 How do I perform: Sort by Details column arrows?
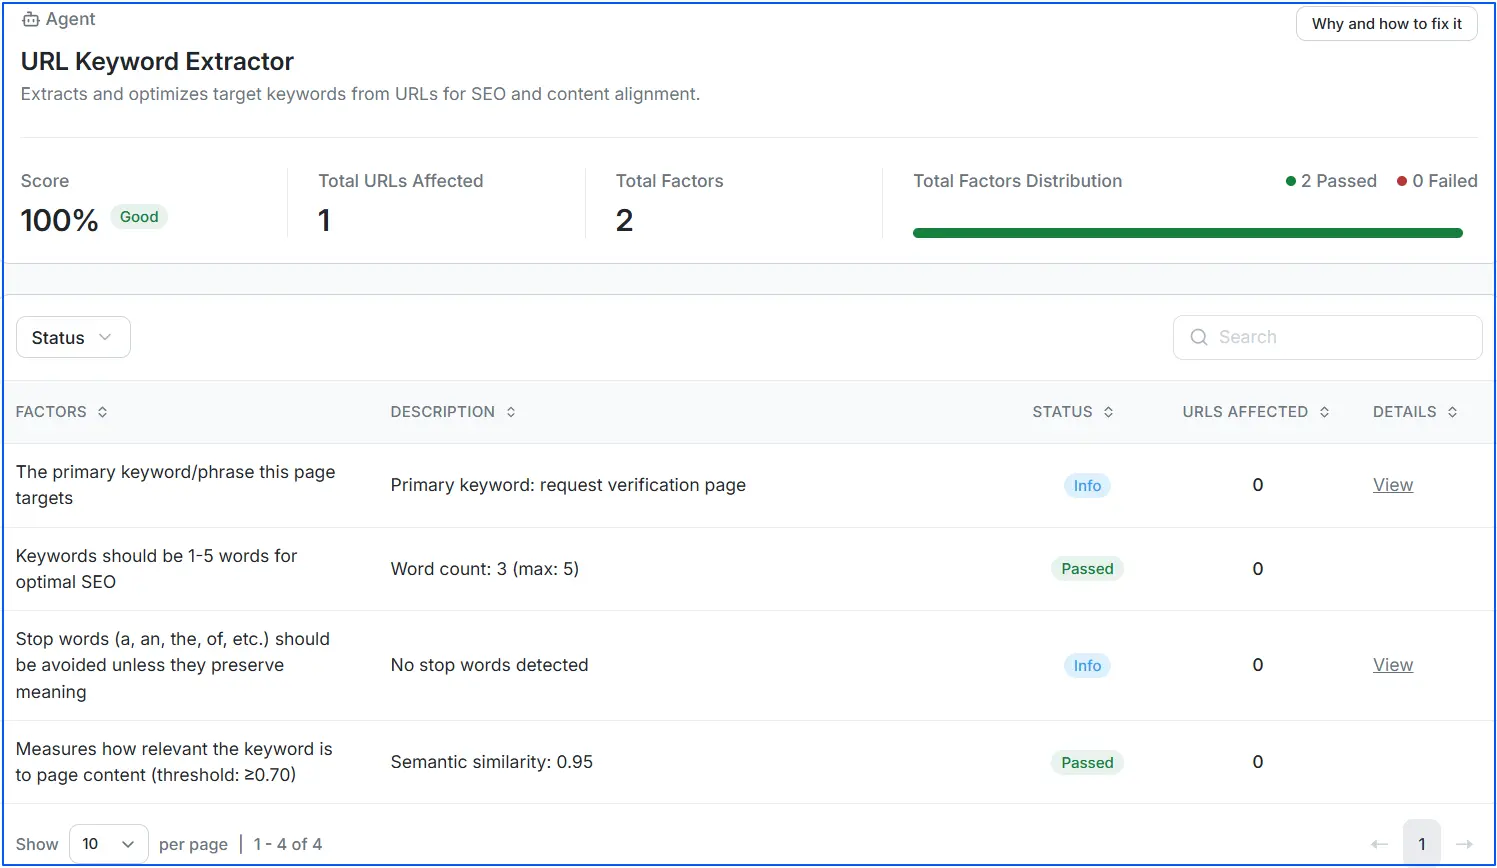tap(1452, 412)
